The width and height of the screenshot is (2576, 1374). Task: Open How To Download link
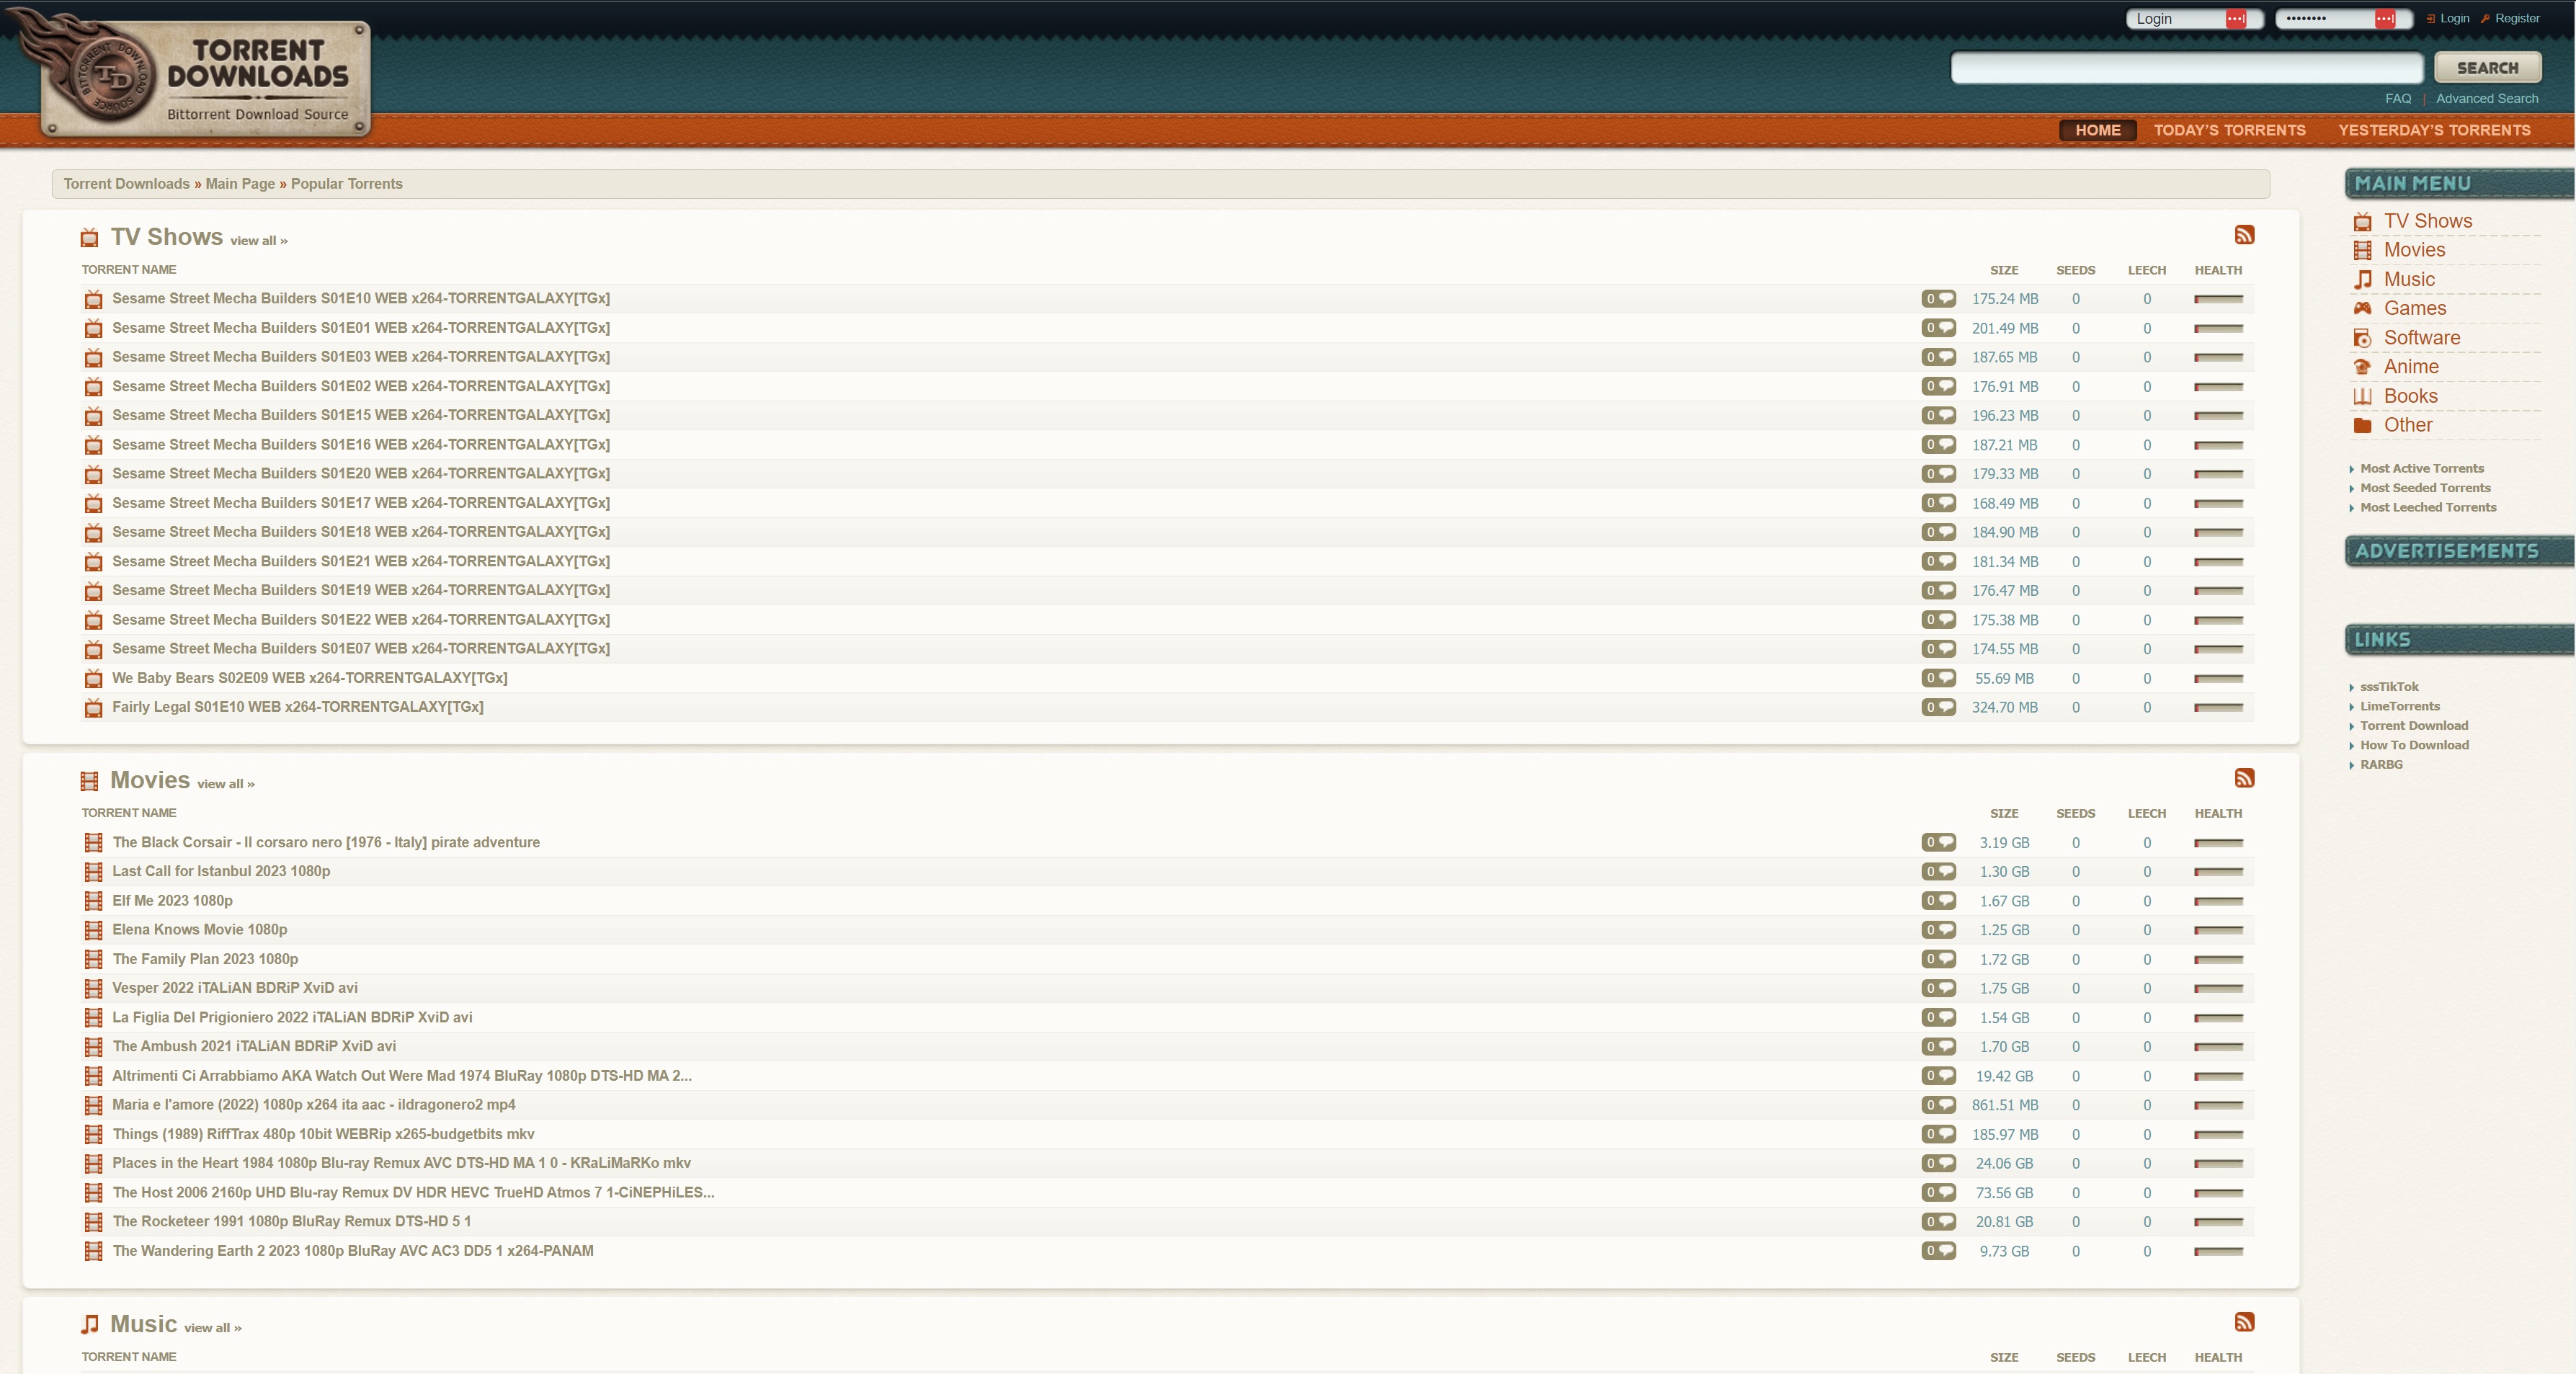click(2414, 745)
